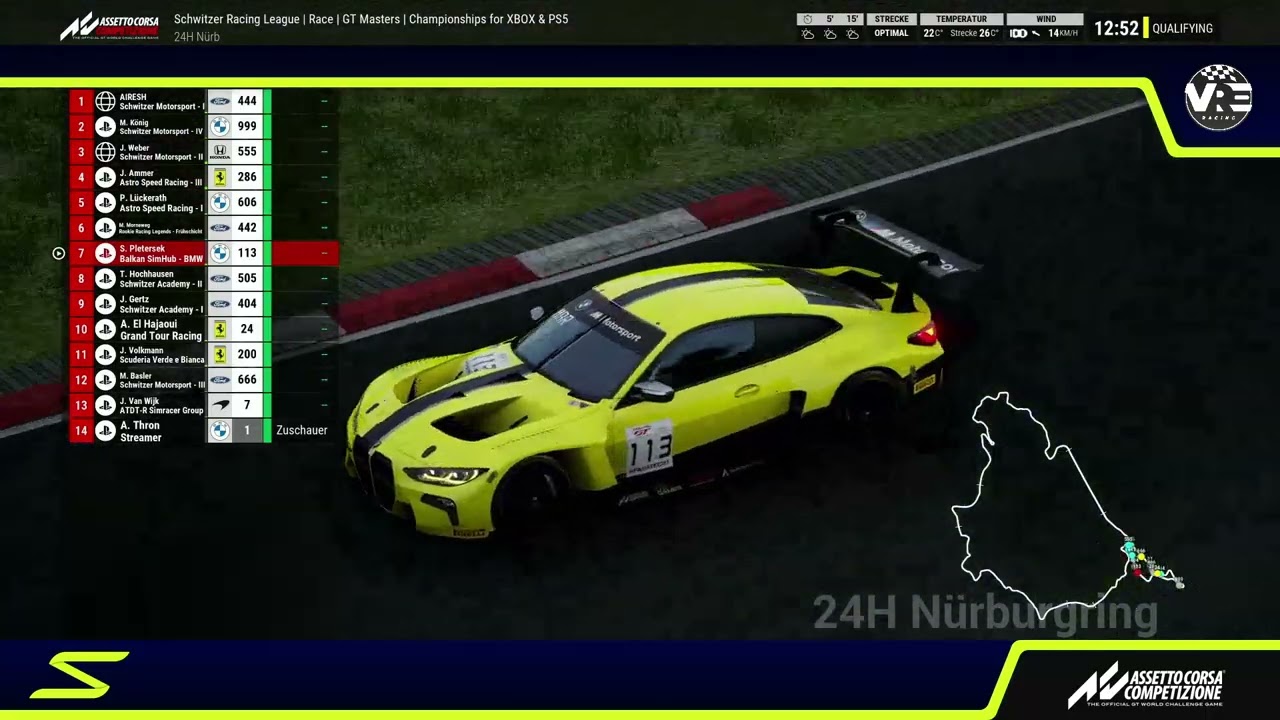This screenshot has width=1280, height=720.
Task: Click the globe icon next to AIRESH
Action: click(105, 101)
